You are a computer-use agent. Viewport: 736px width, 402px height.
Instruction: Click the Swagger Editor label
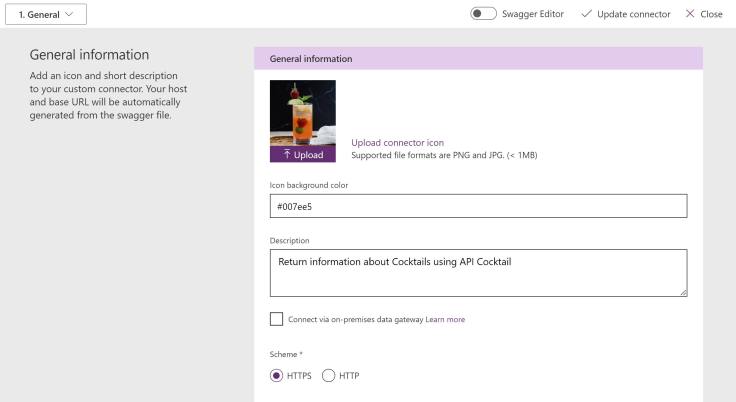533,14
